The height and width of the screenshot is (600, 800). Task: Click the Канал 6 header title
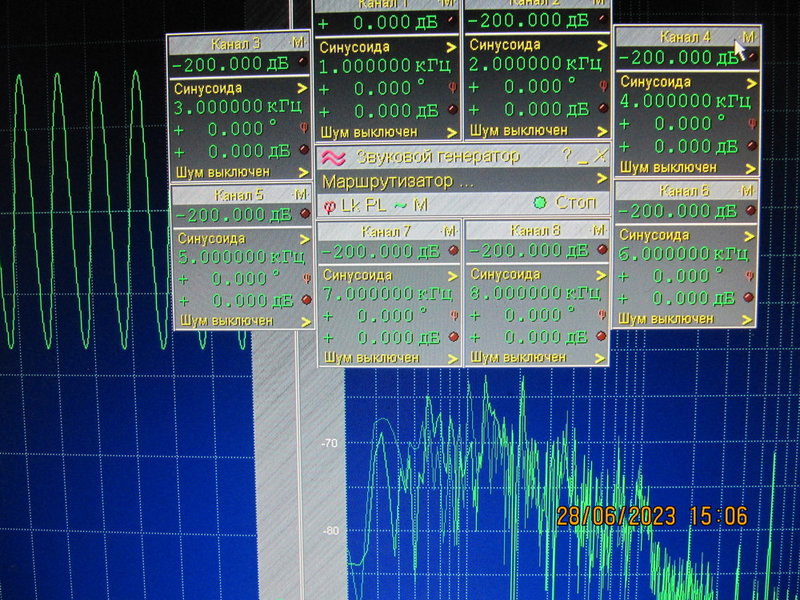(684, 191)
